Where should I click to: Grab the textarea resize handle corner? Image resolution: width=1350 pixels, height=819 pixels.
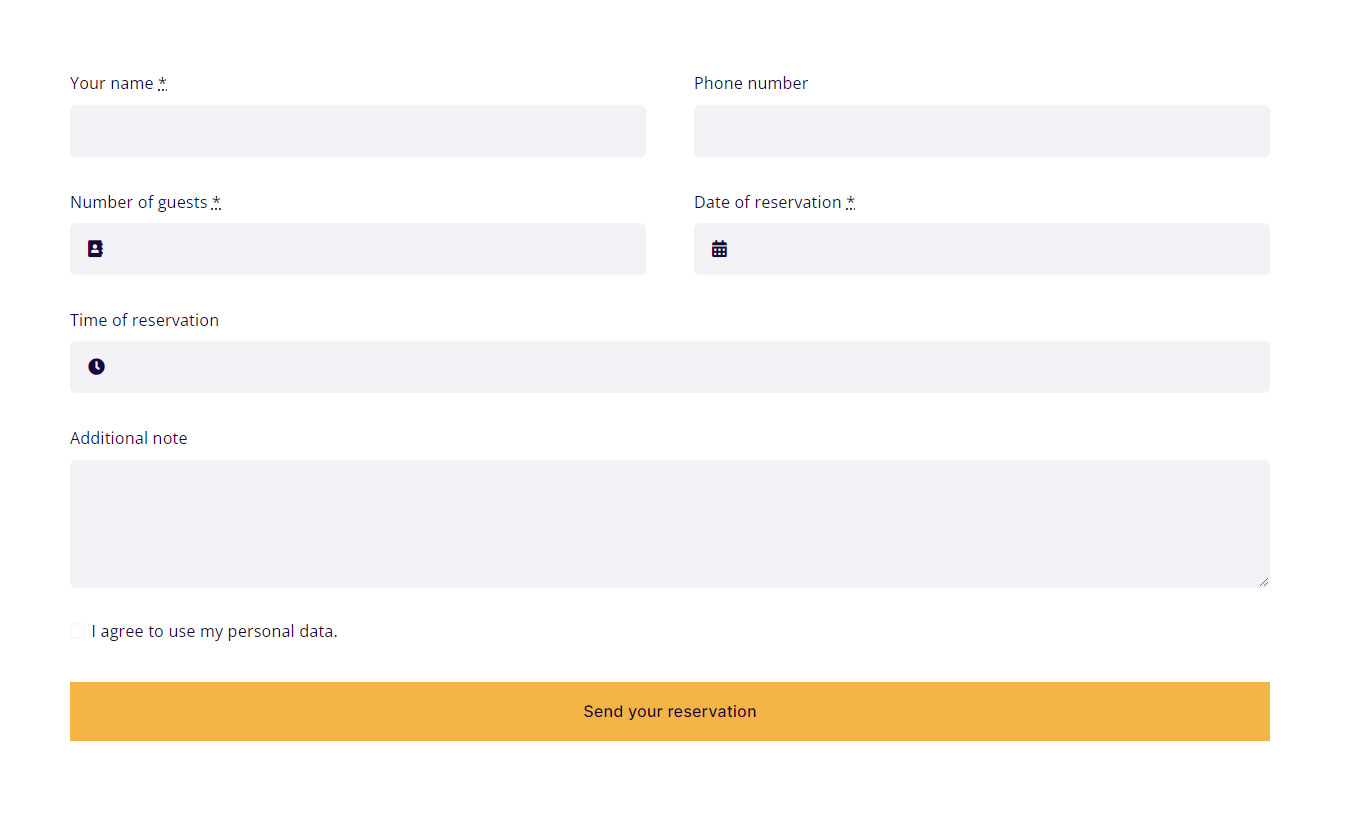[1263, 581]
